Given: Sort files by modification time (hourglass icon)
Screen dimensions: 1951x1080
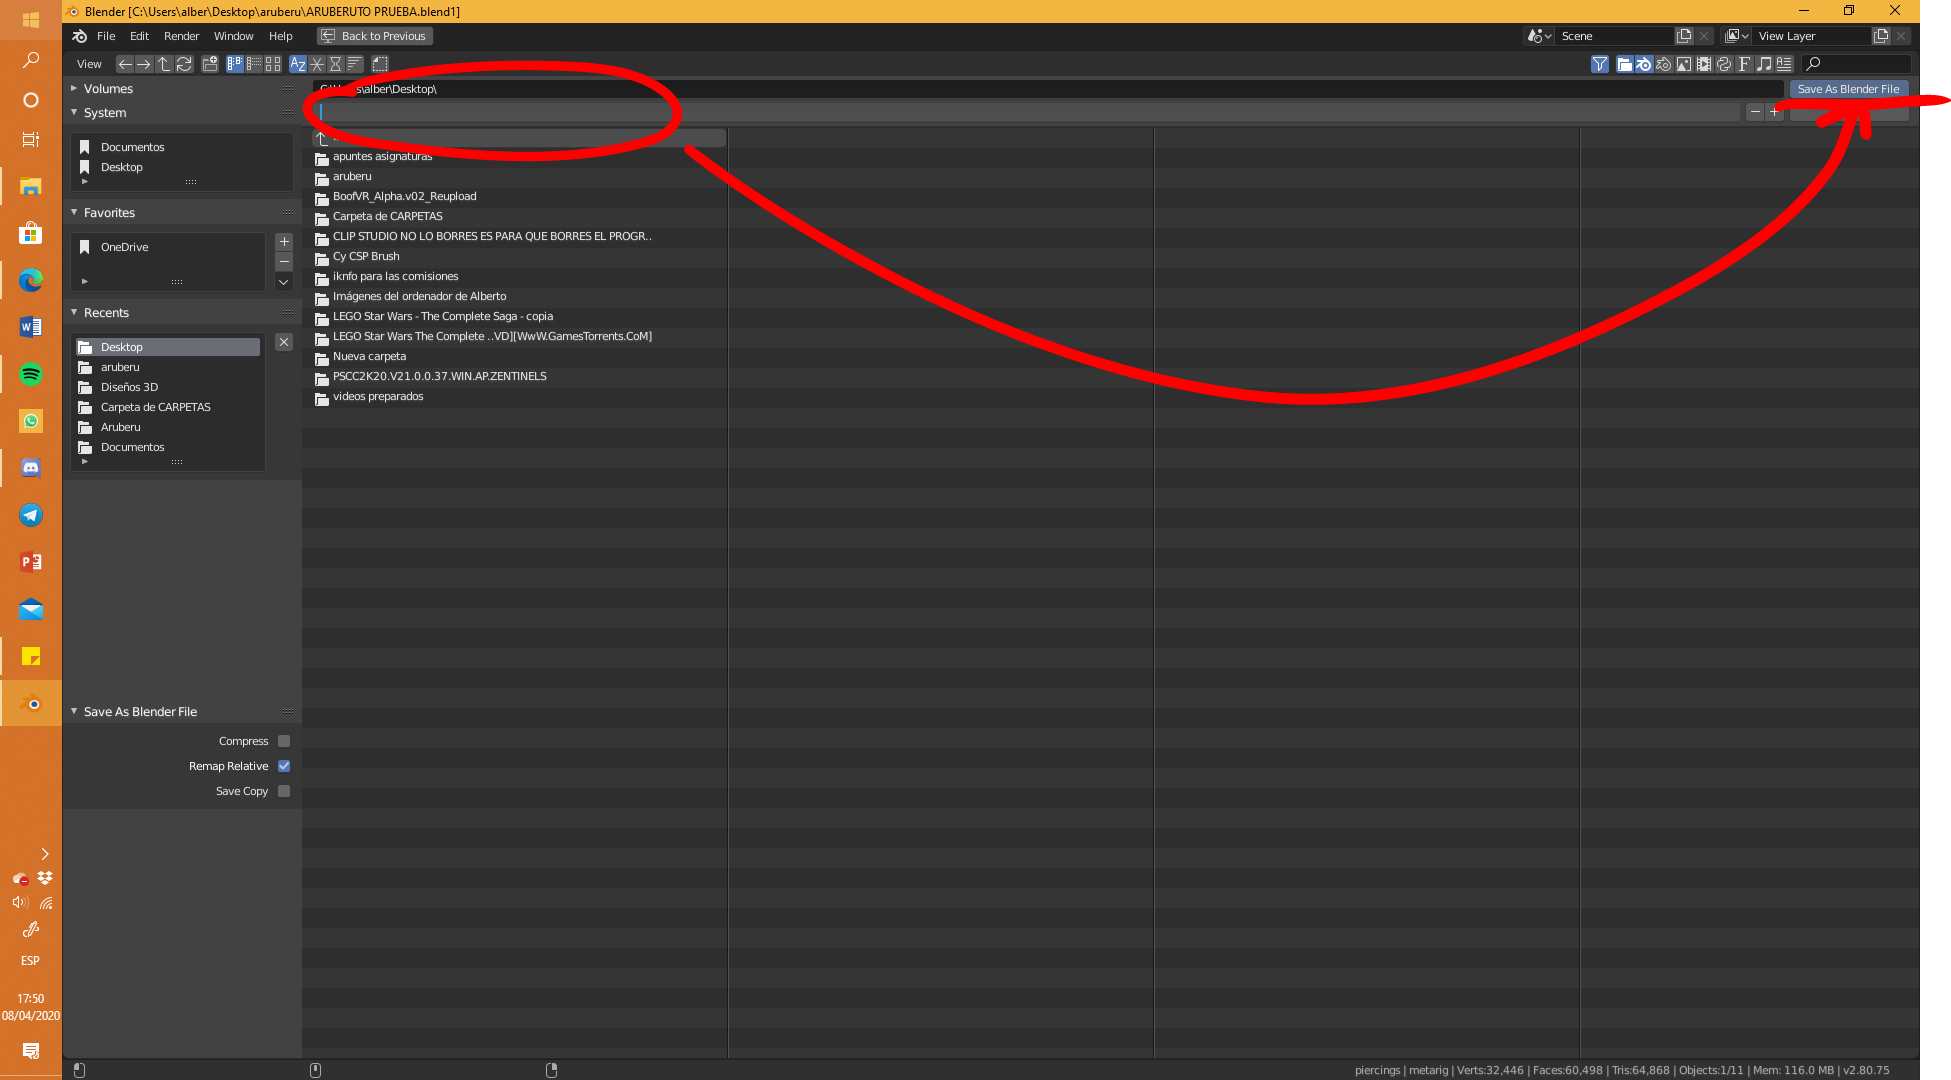Looking at the screenshot, I should point(335,64).
